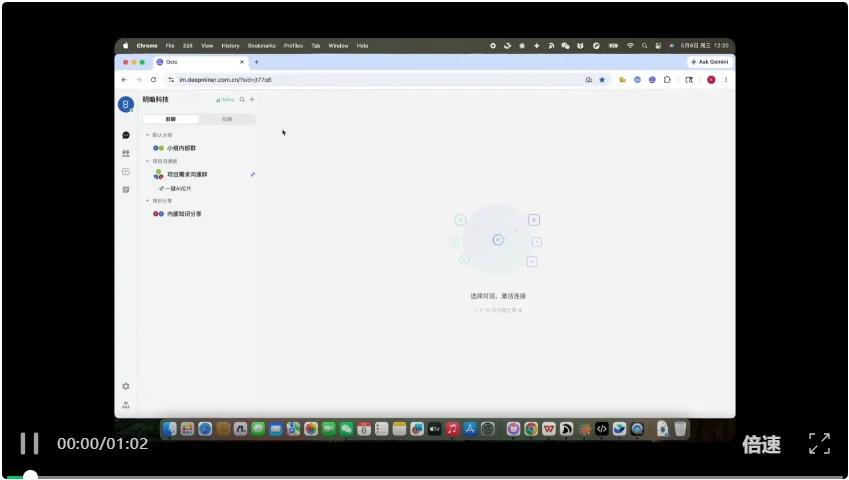Viewport: 849px width, 480px height.
Task: Open the App Store icon in Dock
Action: pyautogui.click(x=470, y=429)
